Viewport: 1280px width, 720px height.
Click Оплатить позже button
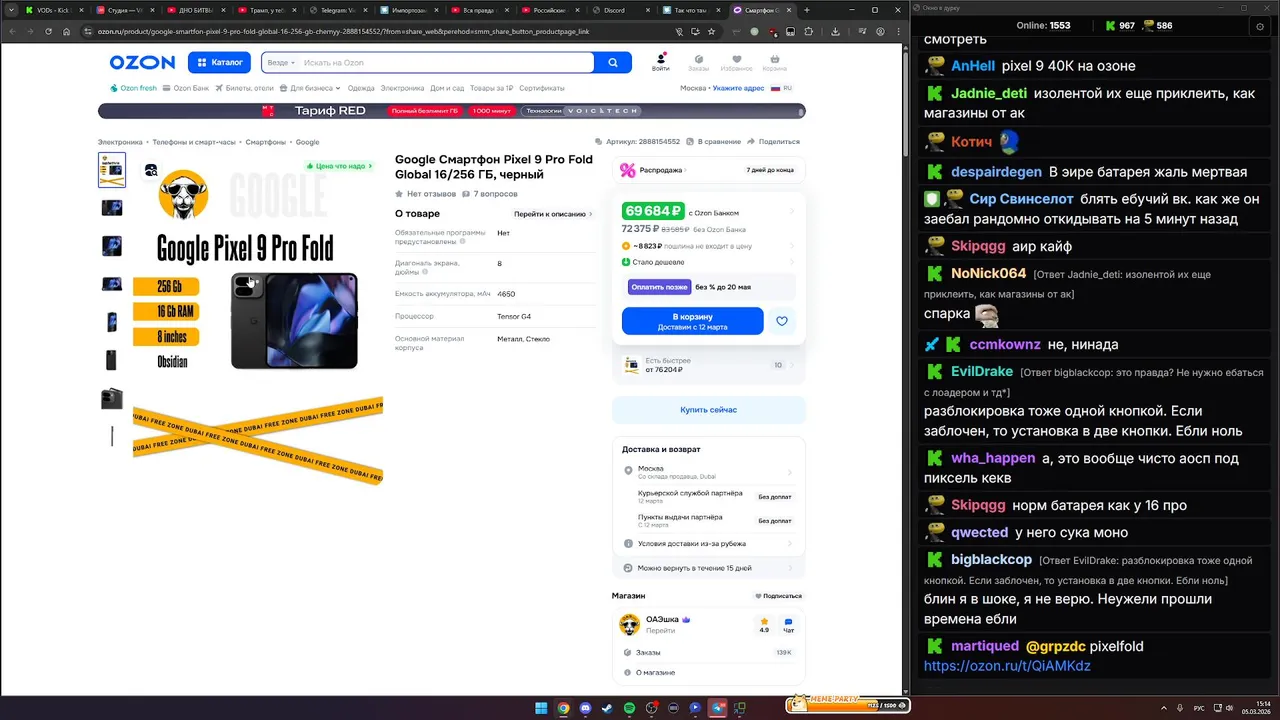(x=660, y=287)
